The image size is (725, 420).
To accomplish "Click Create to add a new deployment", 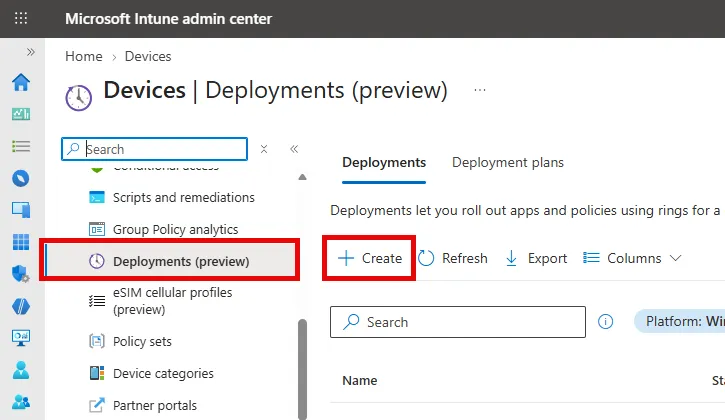I will click(x=369, y=258).
